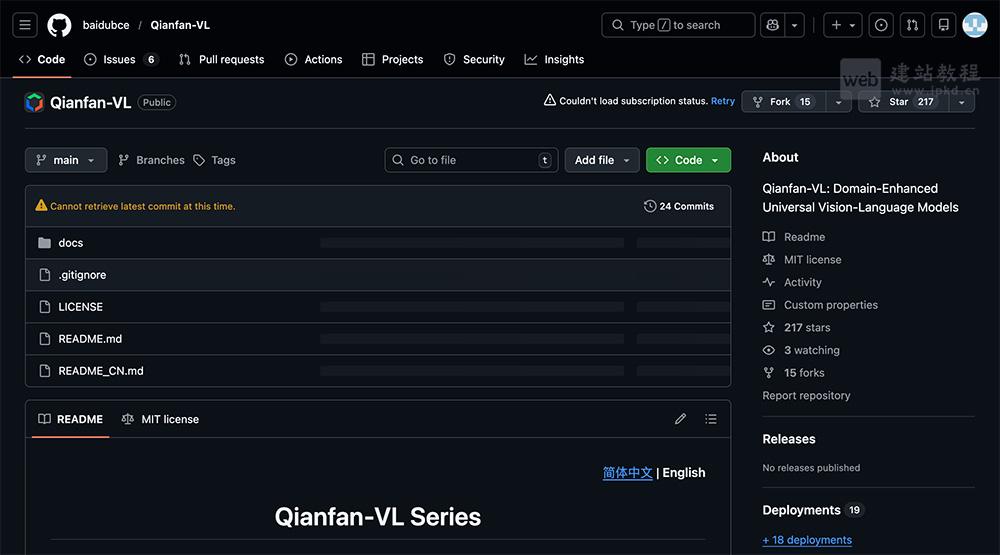This screenshot has height=555, width=1000.
Task: Open the notifications inbox icon
Action: (942, 25)
